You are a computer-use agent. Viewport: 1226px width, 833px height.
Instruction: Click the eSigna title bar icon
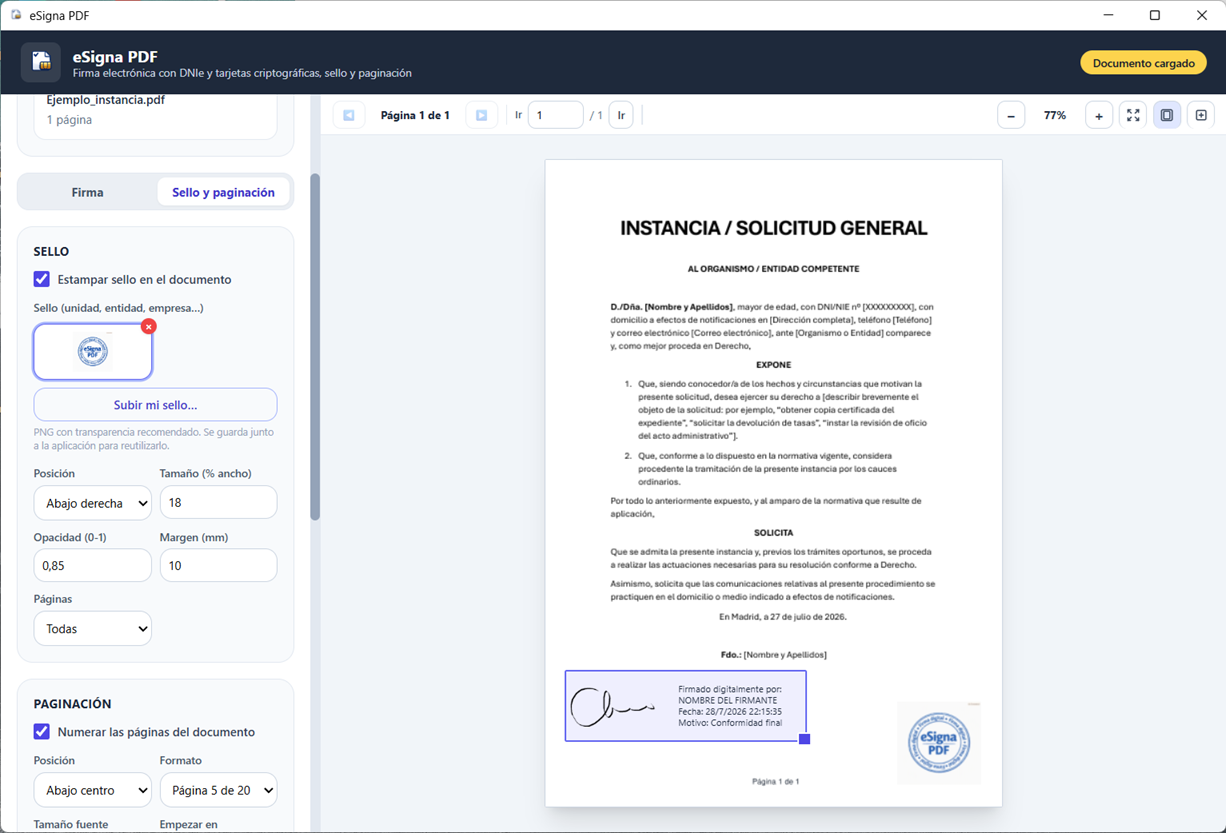coord(14,15)
